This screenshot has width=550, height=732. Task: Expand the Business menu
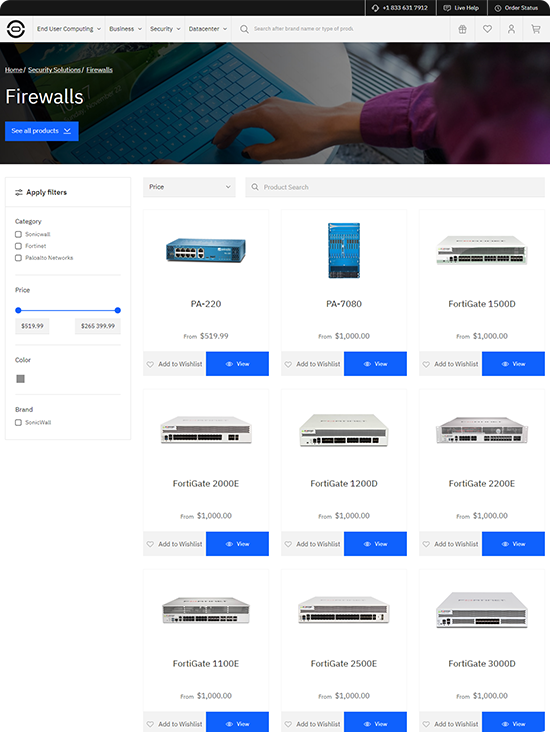click(x=125, y=29)
